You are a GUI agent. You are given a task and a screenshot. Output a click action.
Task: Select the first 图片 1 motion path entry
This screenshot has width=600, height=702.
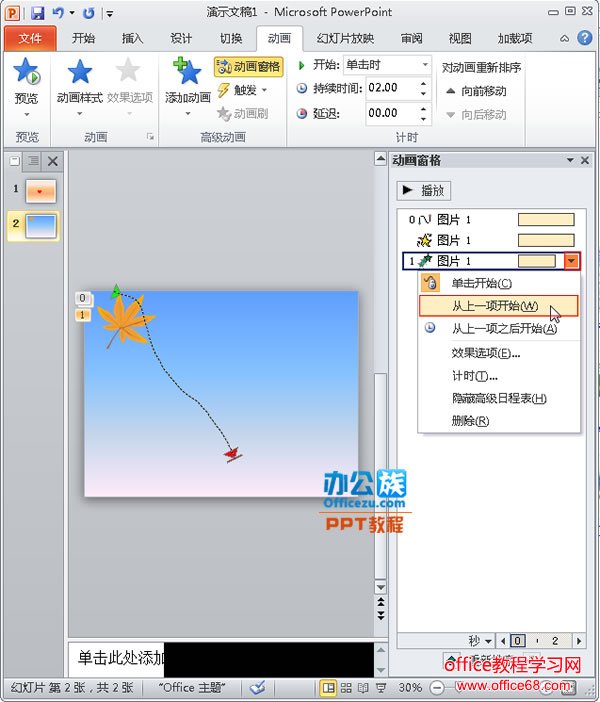coord(490,219)
